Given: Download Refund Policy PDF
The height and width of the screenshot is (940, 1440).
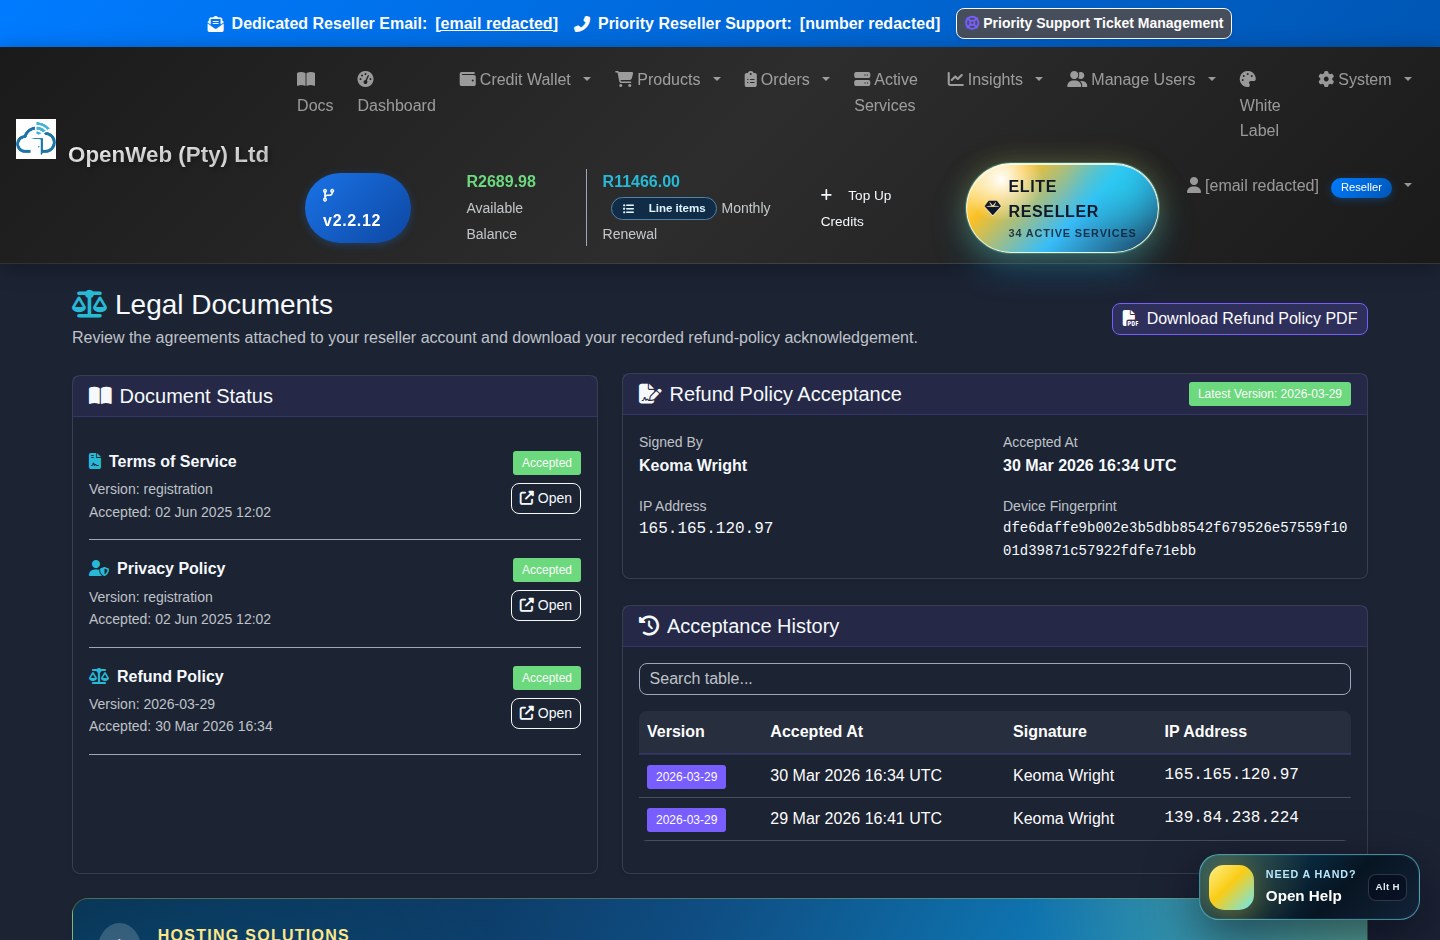Looking at the screenshot, I should pyautogui.click(x=1239, y=319).
